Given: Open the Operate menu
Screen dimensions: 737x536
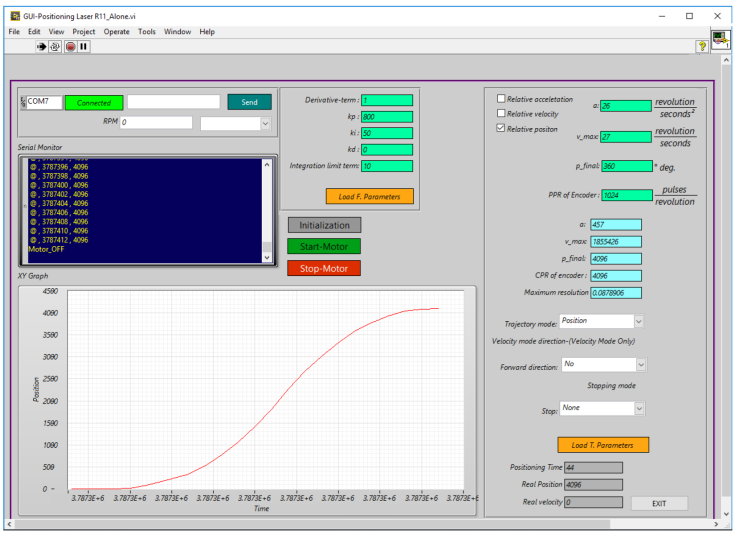Looking at the screenshot, I should [116, 32].
